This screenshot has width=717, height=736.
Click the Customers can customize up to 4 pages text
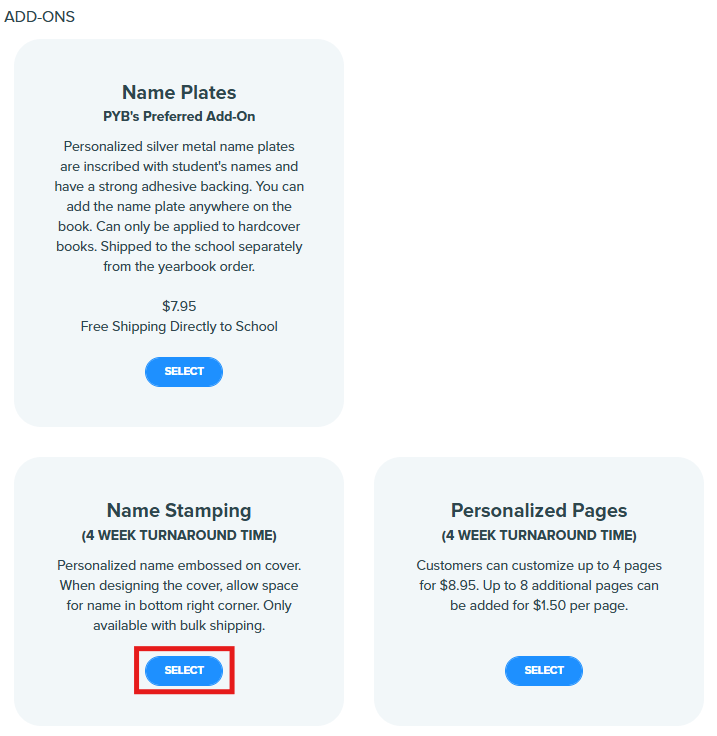point(539,566)
